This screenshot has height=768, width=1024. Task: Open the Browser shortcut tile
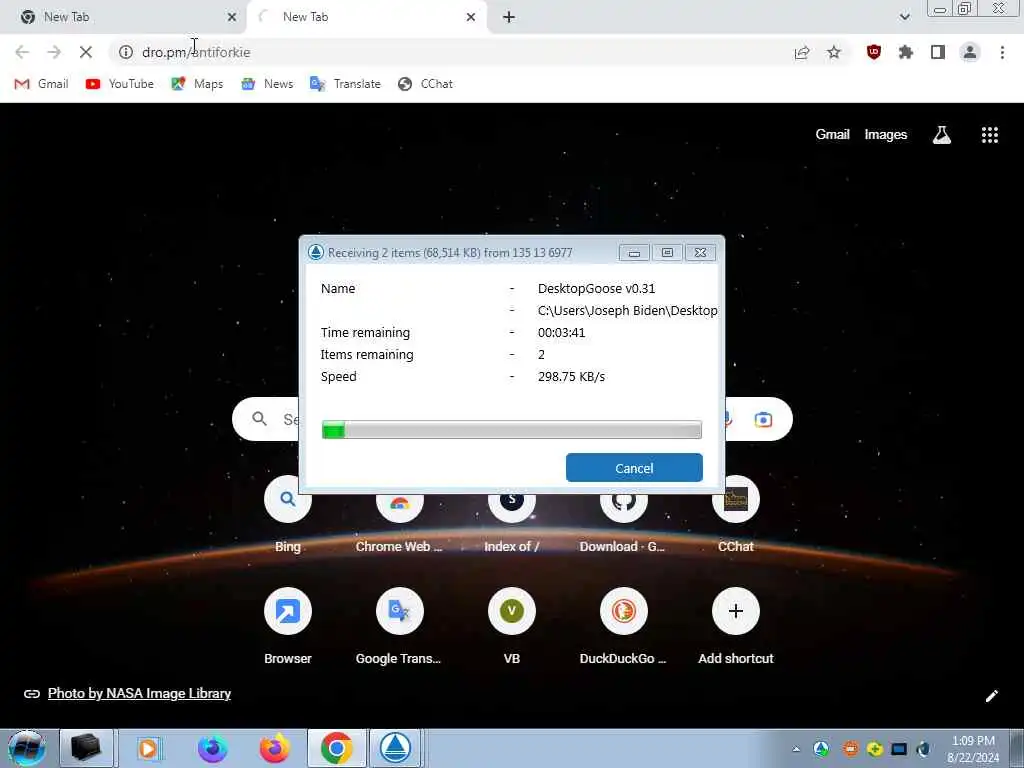pos(287,626)
